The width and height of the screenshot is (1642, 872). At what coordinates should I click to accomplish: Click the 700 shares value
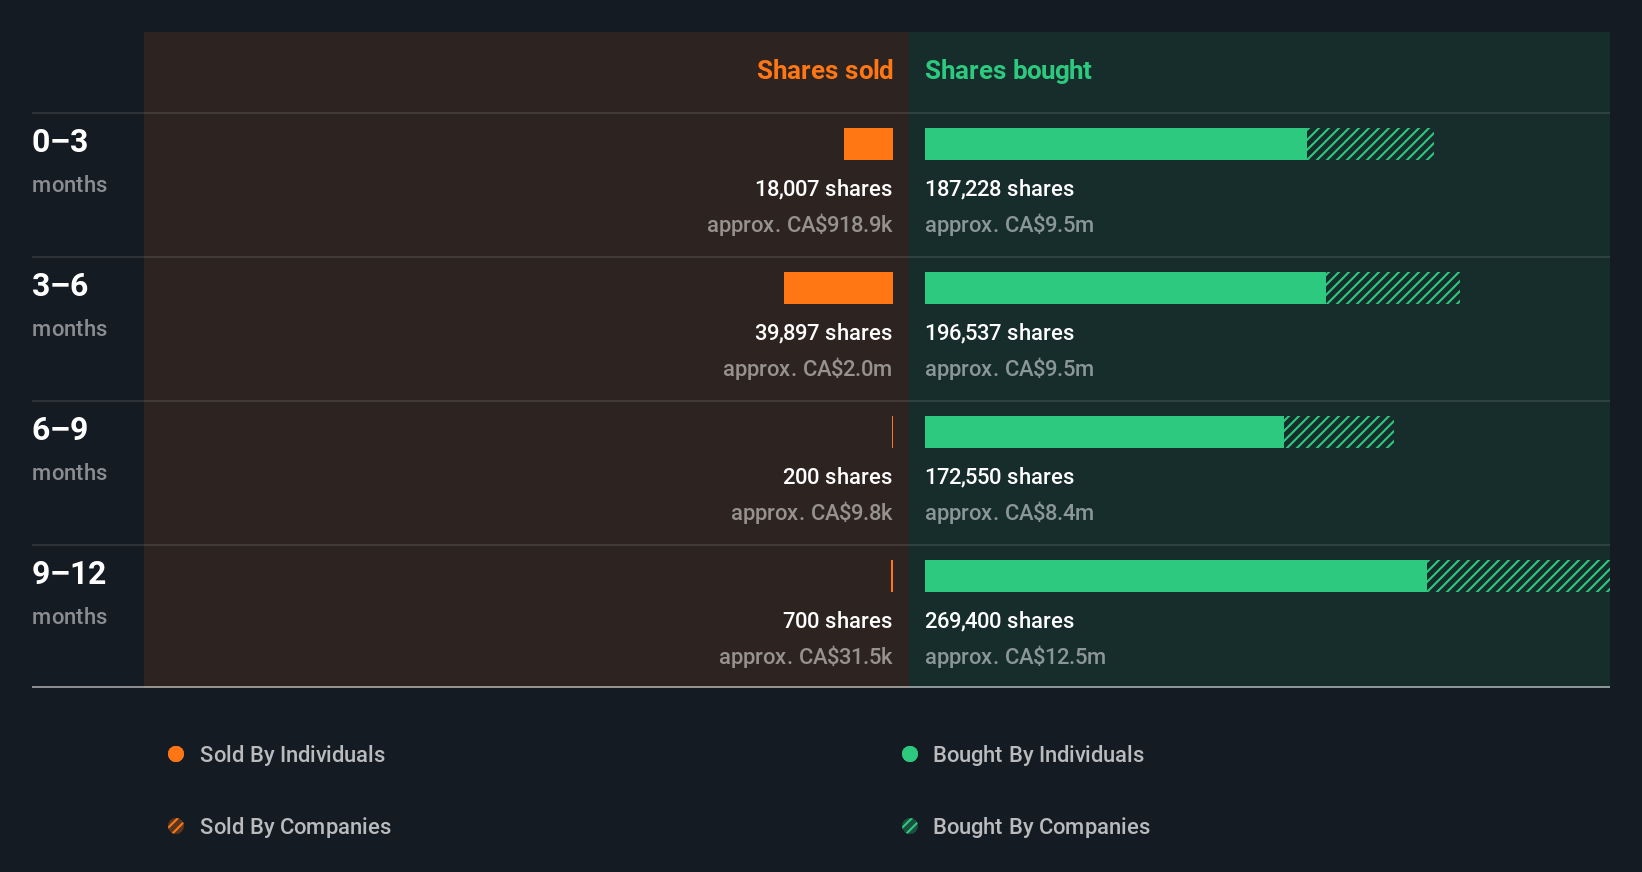pos(837,620)
